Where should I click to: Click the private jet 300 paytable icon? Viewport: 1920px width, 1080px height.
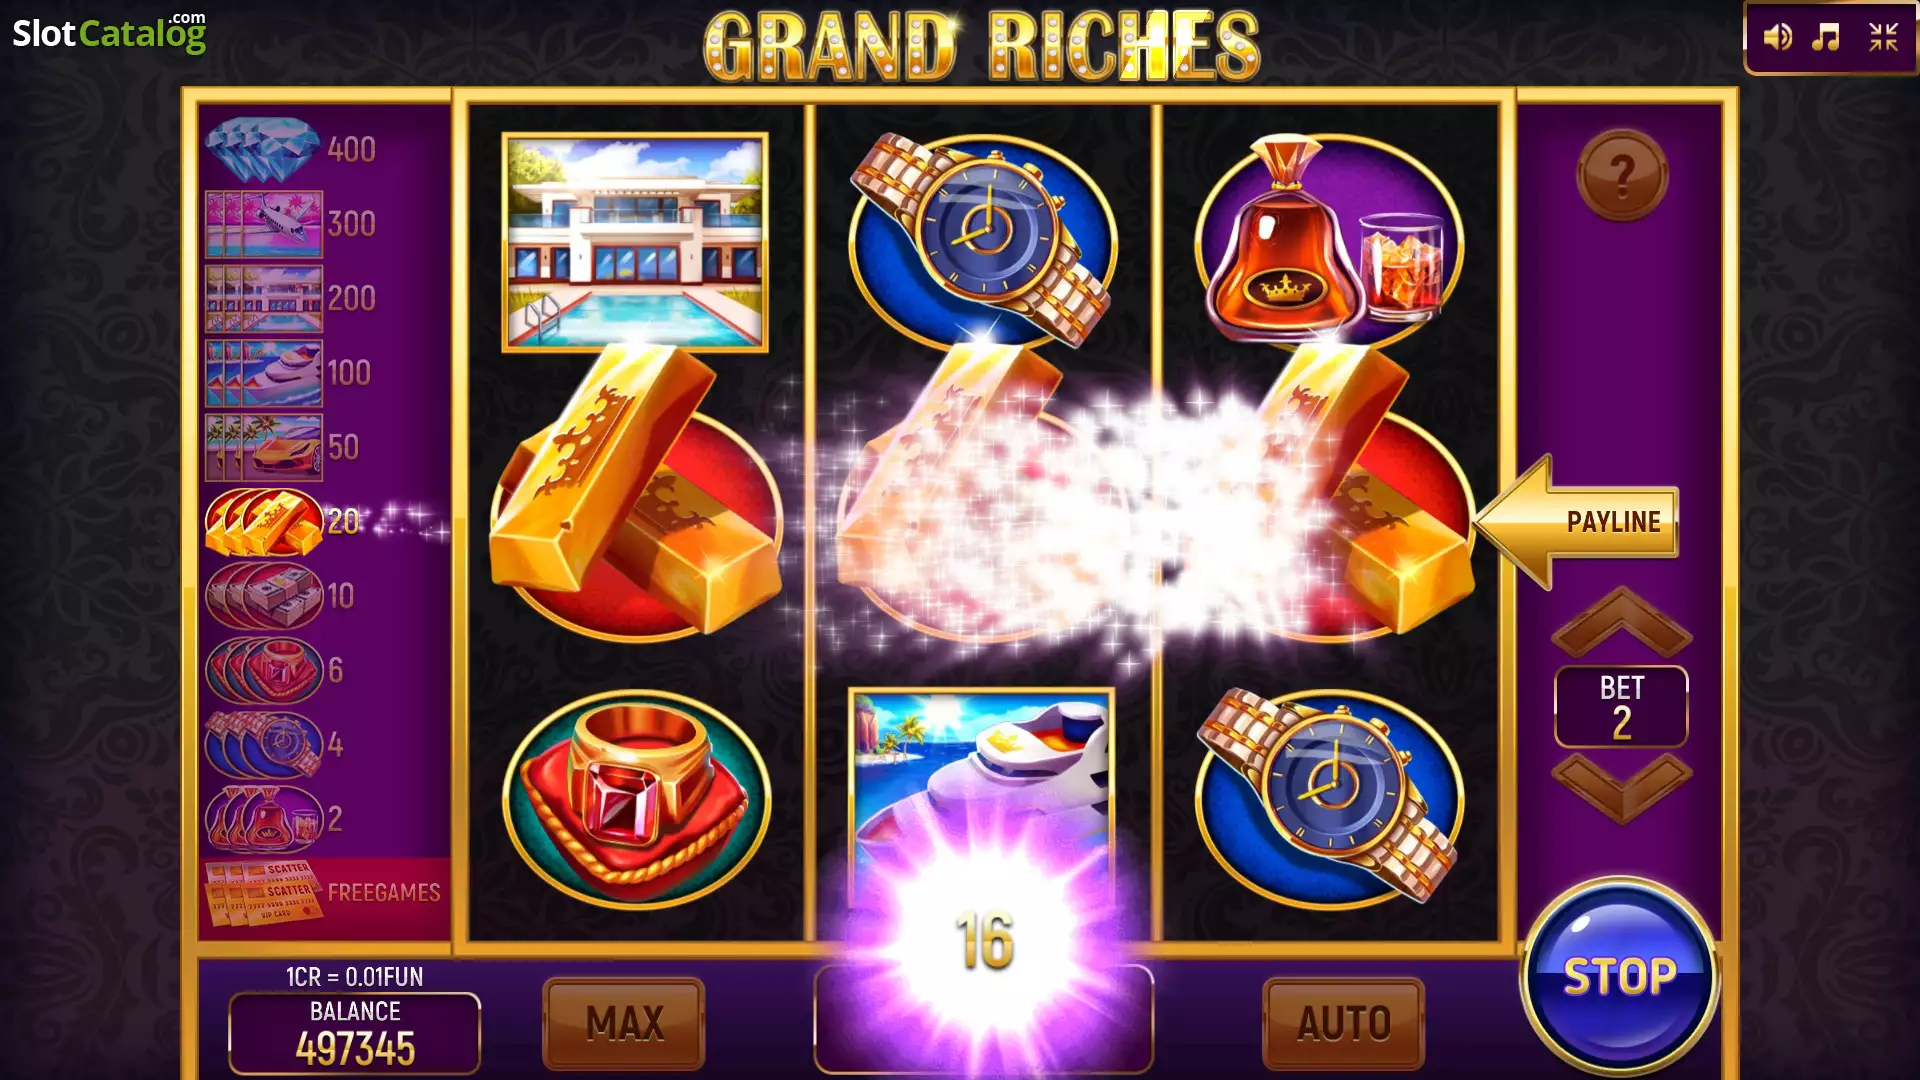pyautogui.click(x=264, y=224)
